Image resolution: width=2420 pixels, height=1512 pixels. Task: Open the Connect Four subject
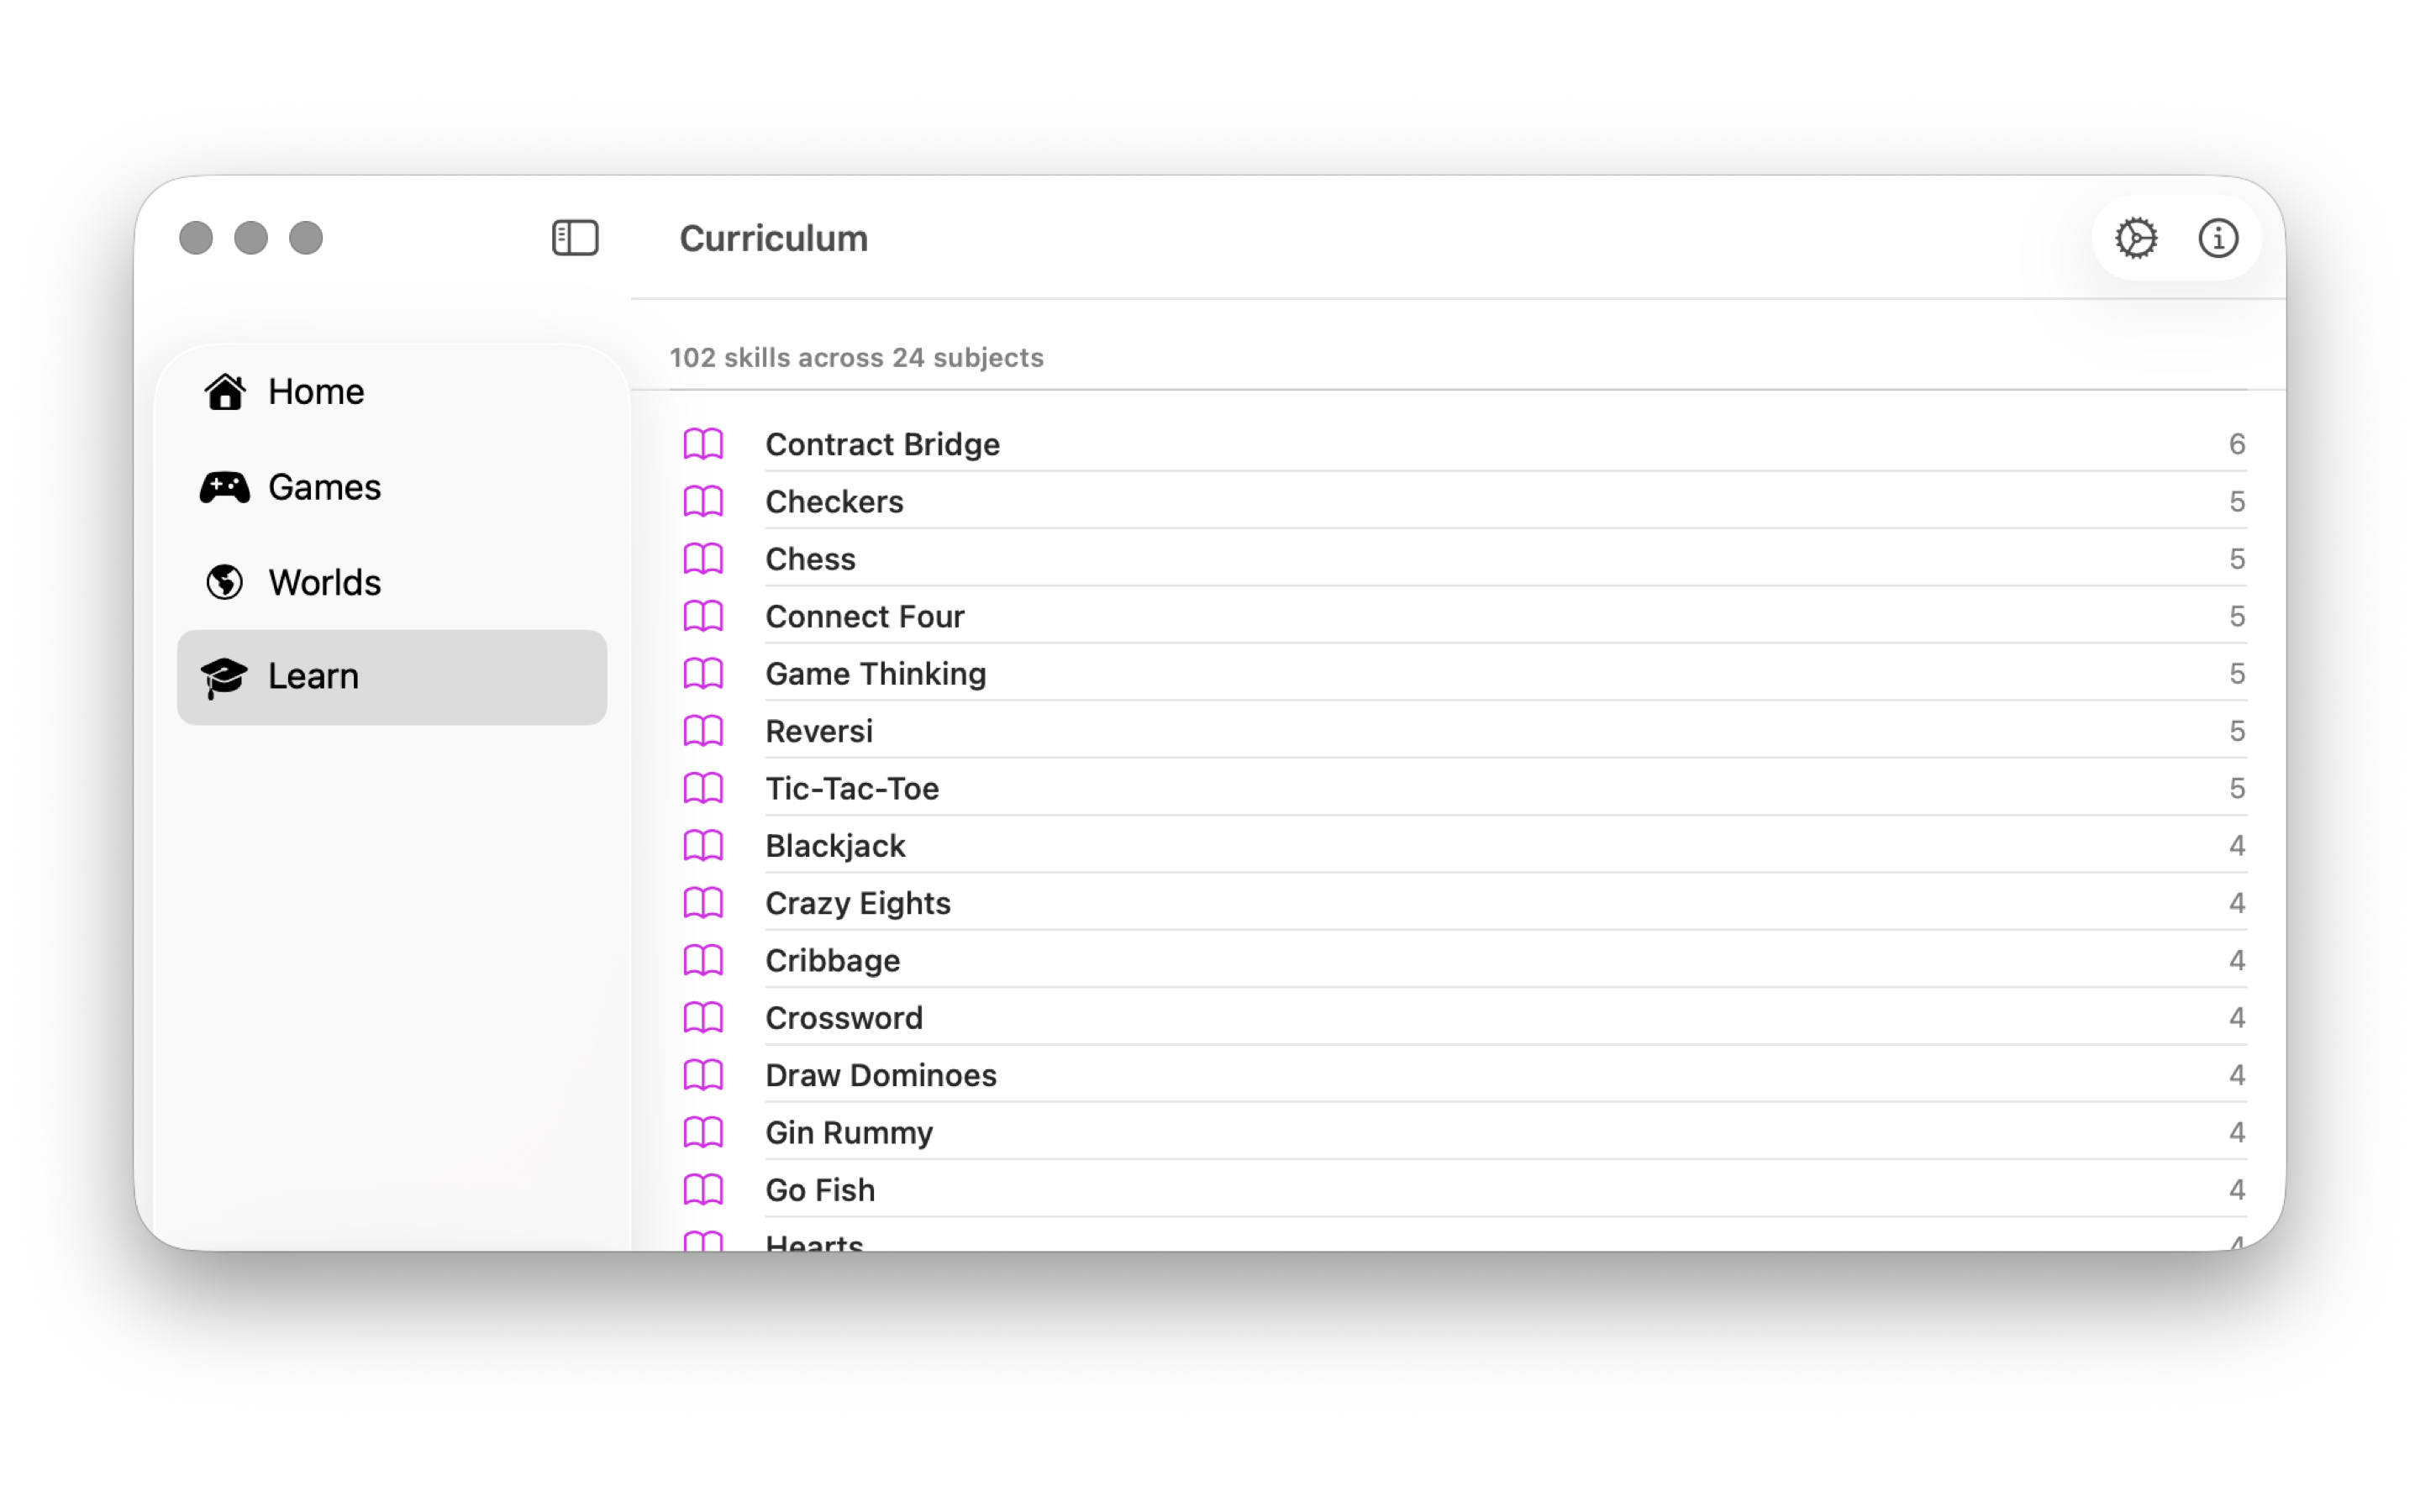(1458, 616)
